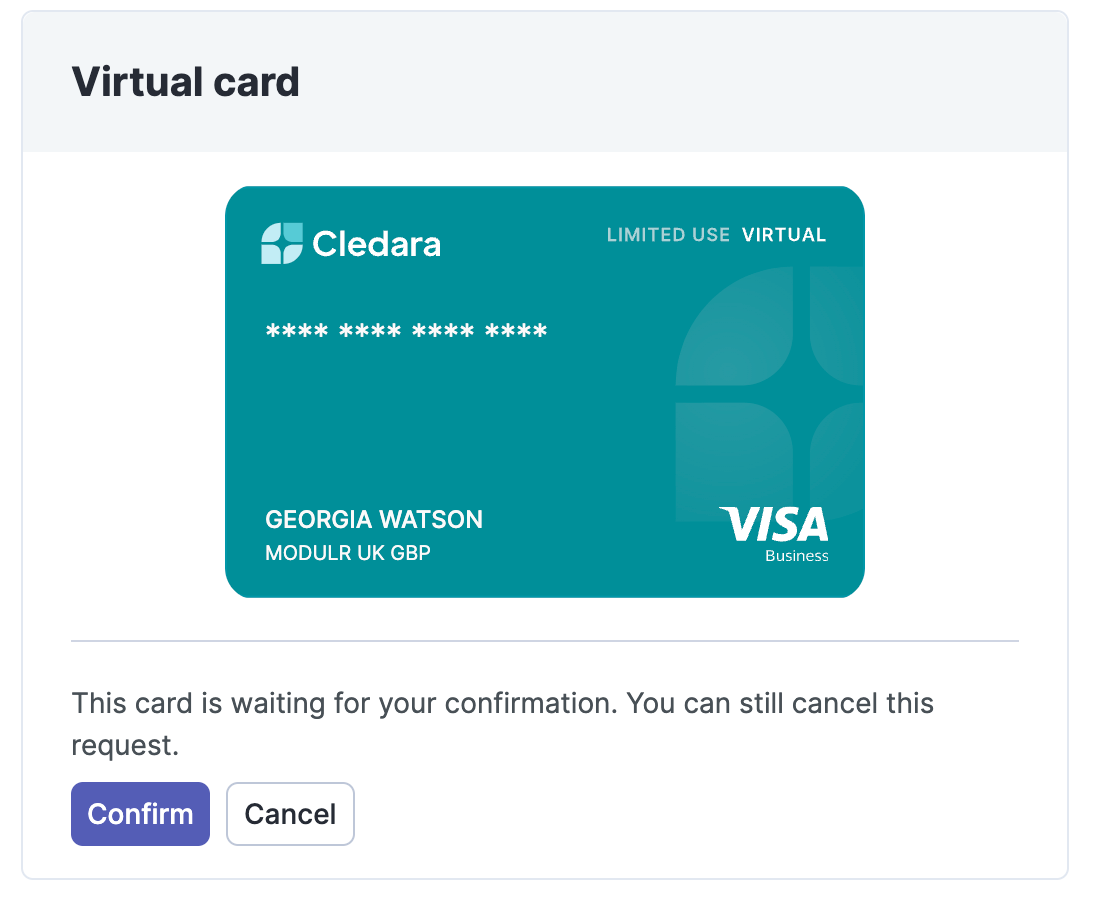This screenshot has height=916, width=1106.
Task: Click the cardholder name GEORGIA WATSON
Action: point(374,520)
